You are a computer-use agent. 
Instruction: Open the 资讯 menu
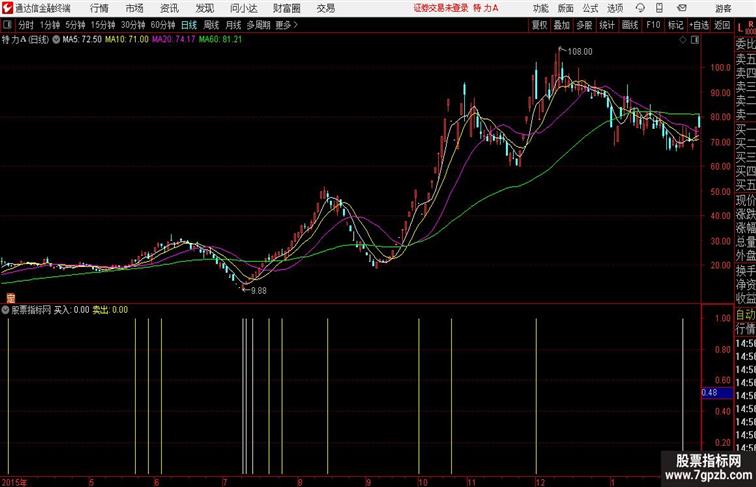[169, 8]
